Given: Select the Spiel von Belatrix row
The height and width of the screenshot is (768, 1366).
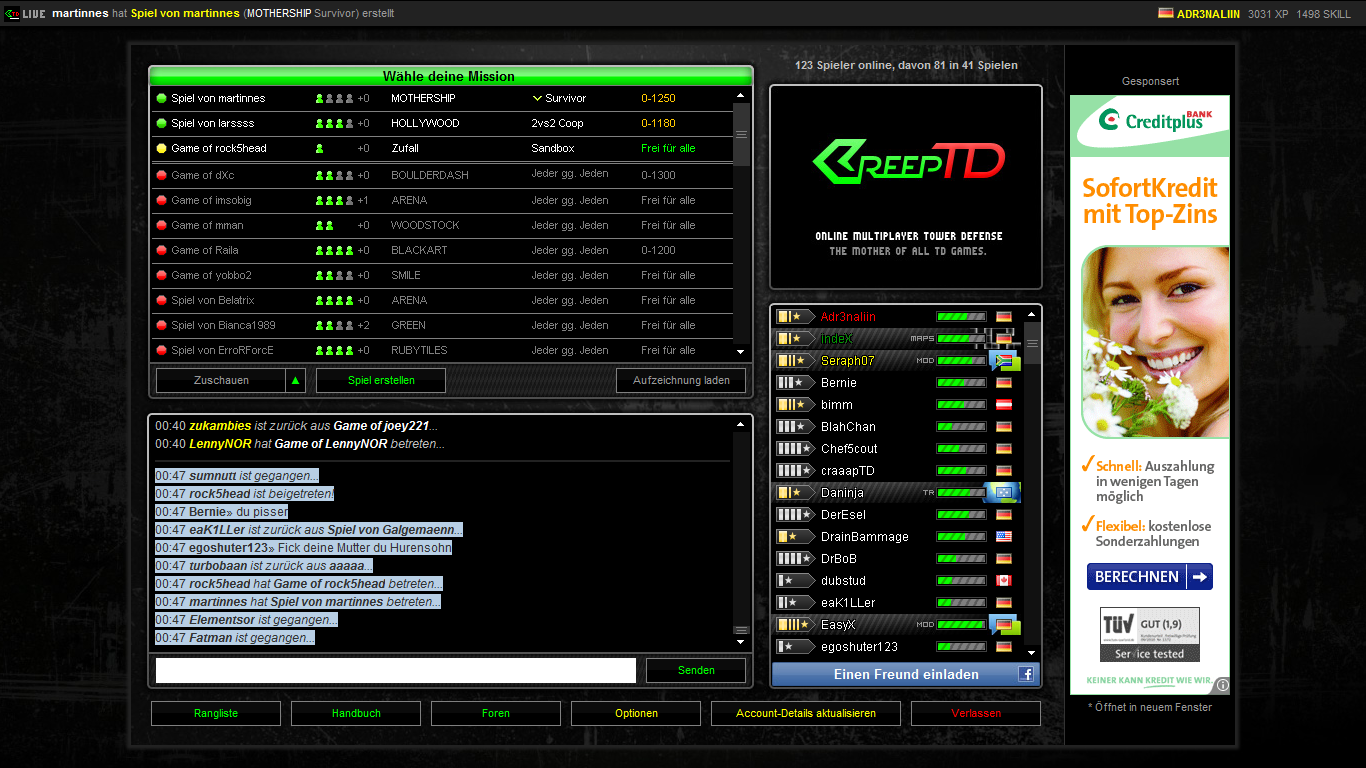Looking at the screenshot, I should coord(442,300).
